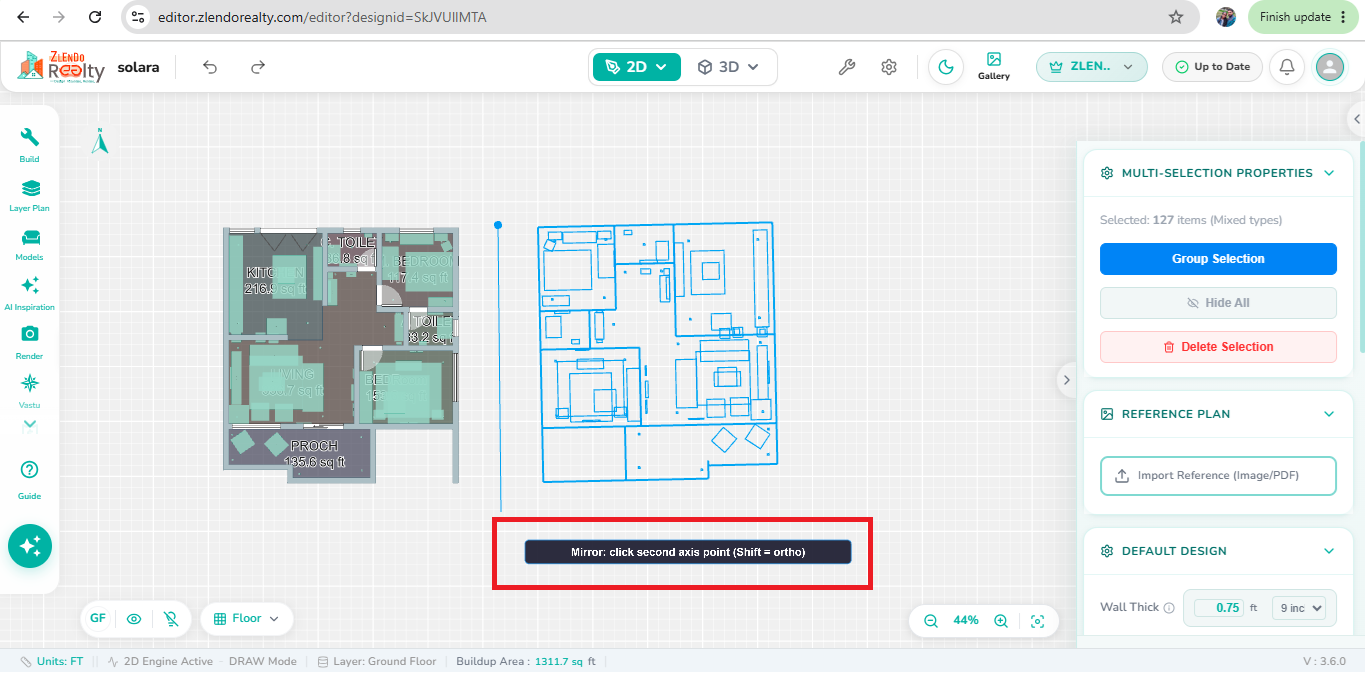
Task: Click the Zlendo Realty logo
Action: (x=61, y=67)
